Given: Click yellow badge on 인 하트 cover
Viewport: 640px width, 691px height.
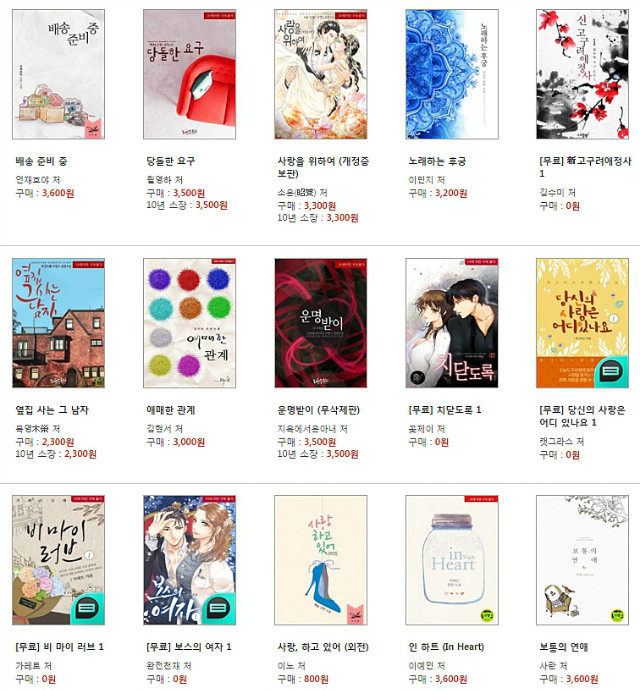Looking at the screenshot, I should tap(487, 615).
